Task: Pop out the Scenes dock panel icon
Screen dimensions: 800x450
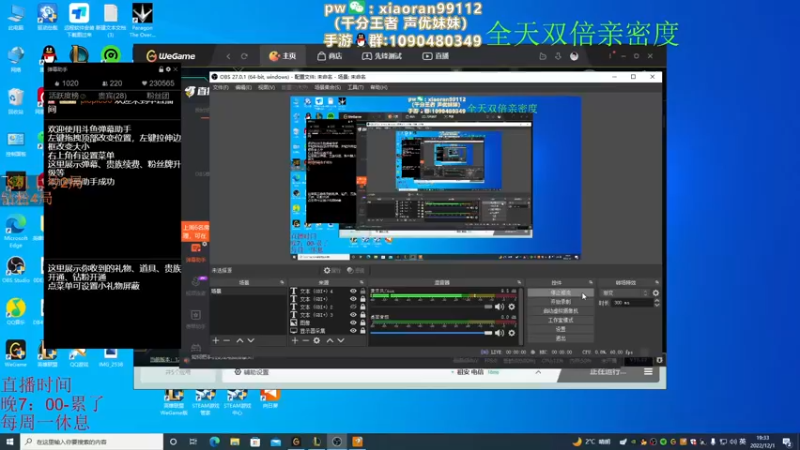Action: [282, 282]
